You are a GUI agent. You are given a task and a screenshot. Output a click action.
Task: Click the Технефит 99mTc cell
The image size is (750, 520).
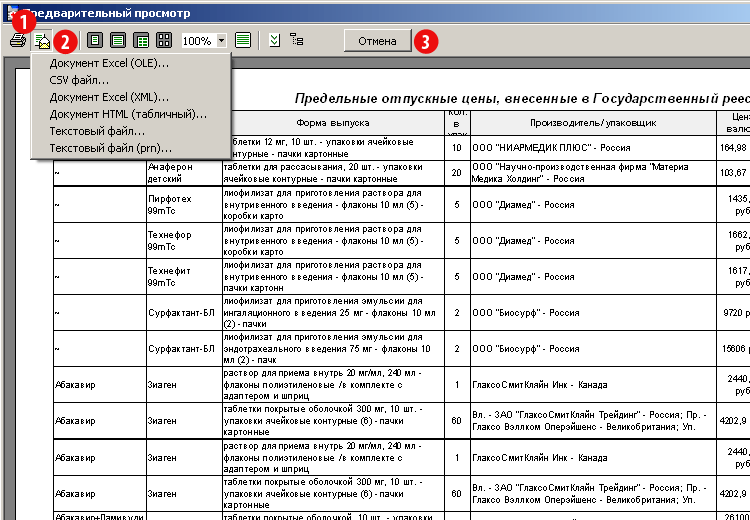pos(184,277)
